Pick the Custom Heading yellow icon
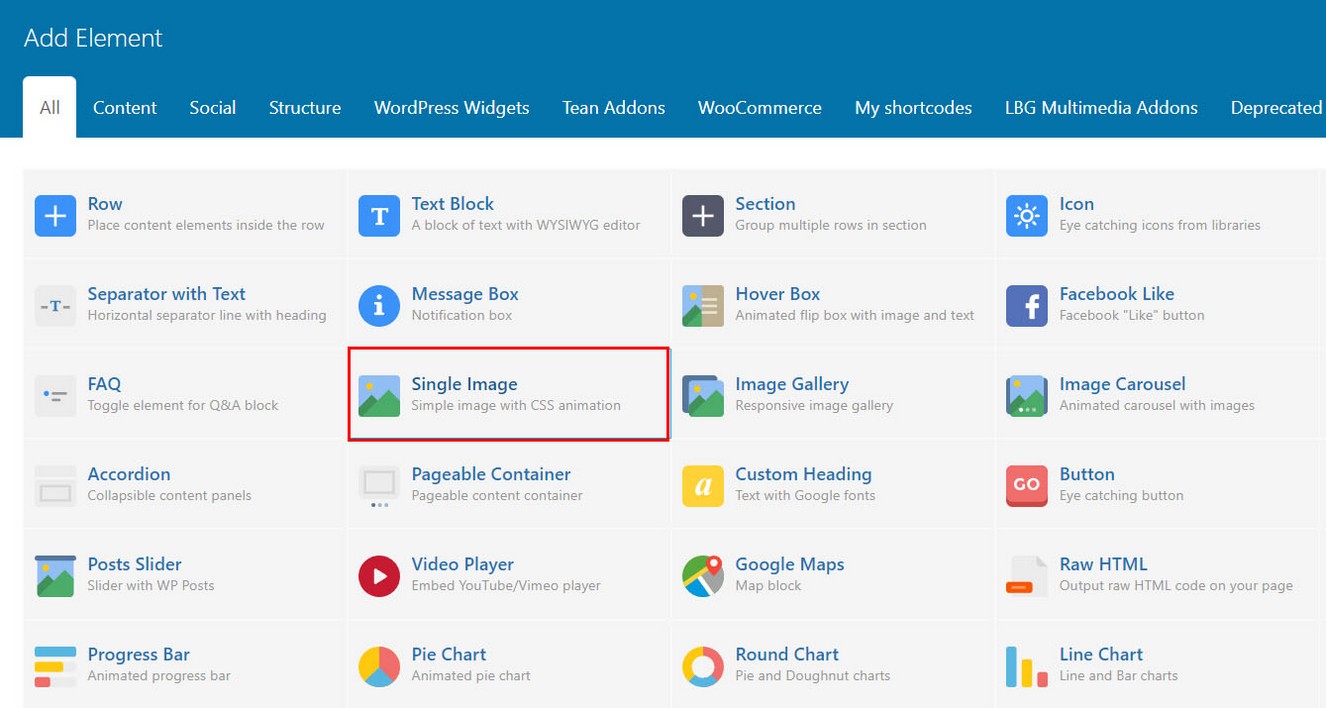The width and height of the screenshot is (1326, 708). pyautogui.click(x=703, y=486)
